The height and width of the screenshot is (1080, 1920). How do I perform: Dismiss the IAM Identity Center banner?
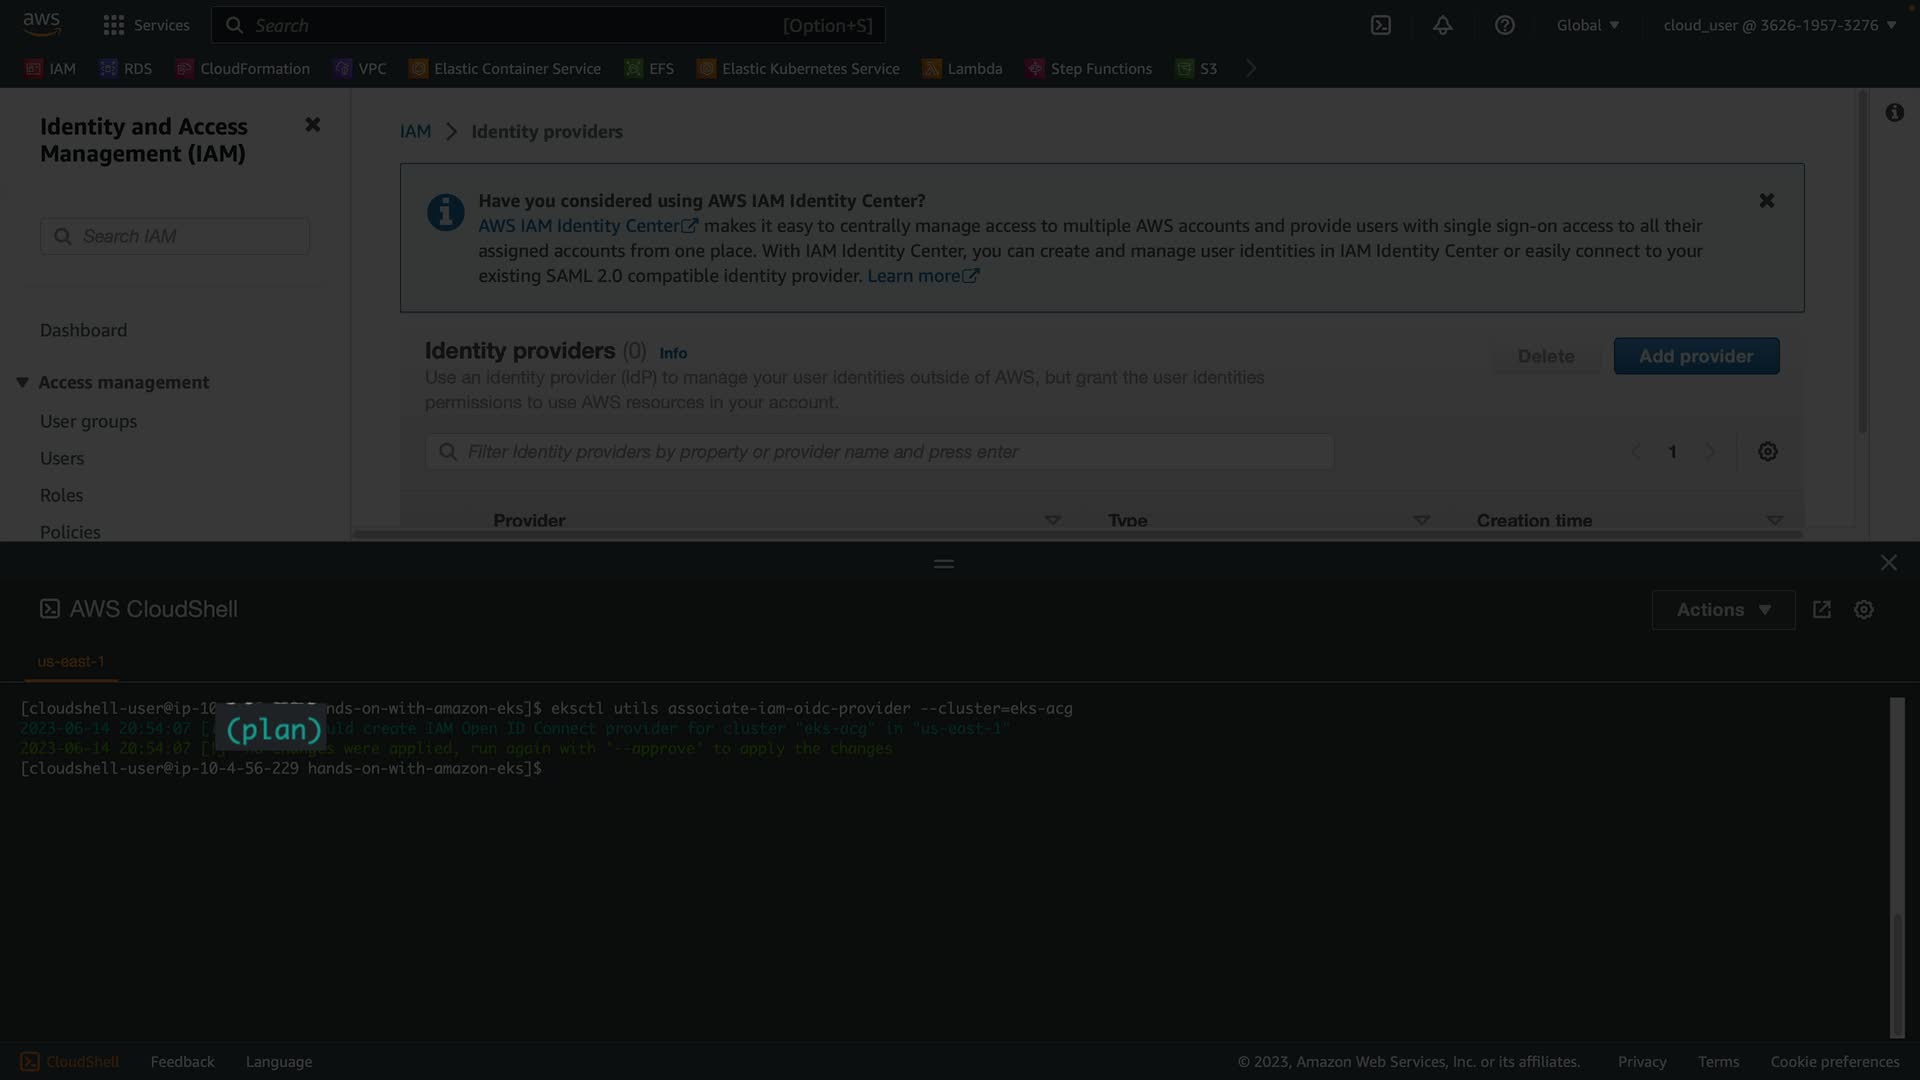click(x=1766, y=200)
